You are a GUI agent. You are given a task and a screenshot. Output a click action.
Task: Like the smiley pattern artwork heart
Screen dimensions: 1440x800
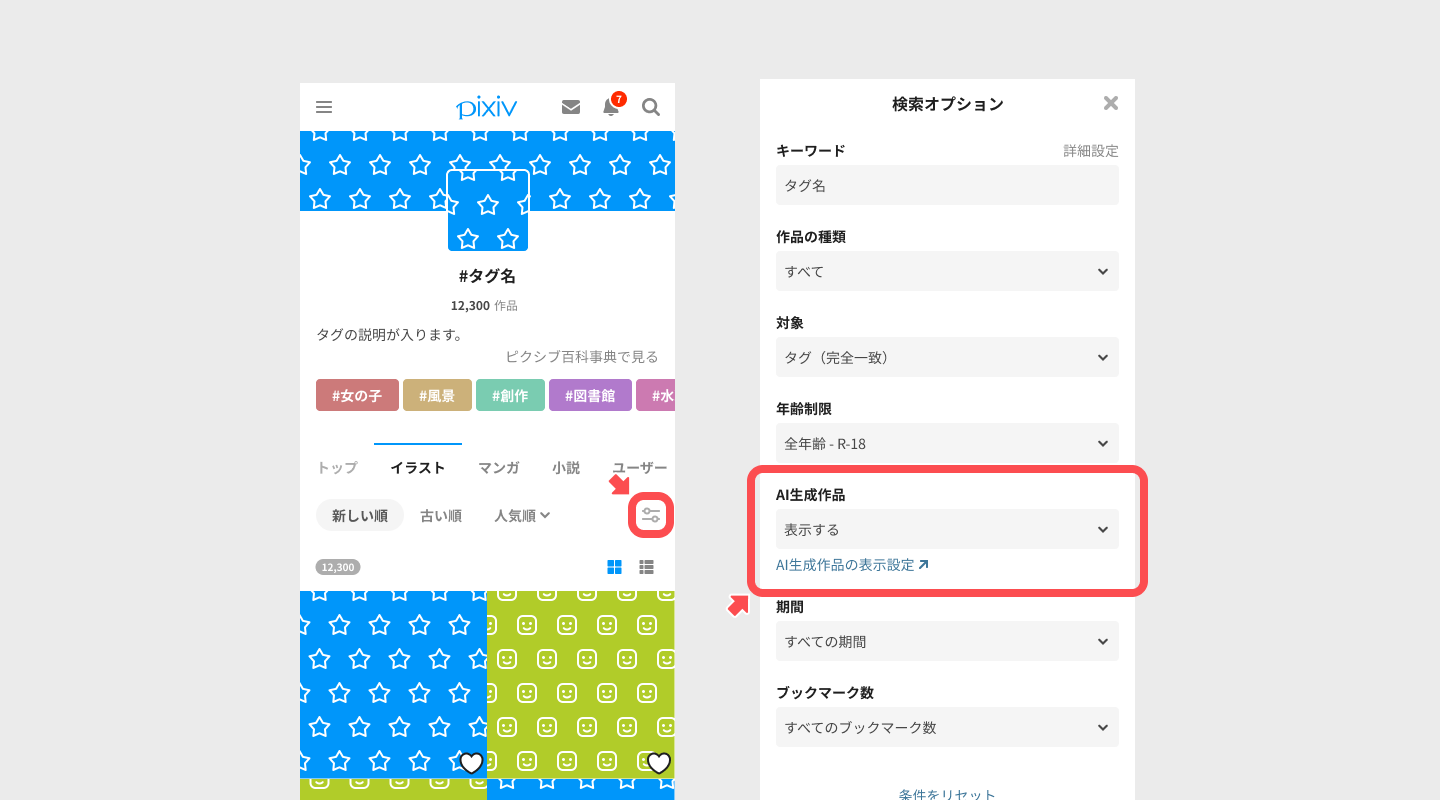coord(658,763)
